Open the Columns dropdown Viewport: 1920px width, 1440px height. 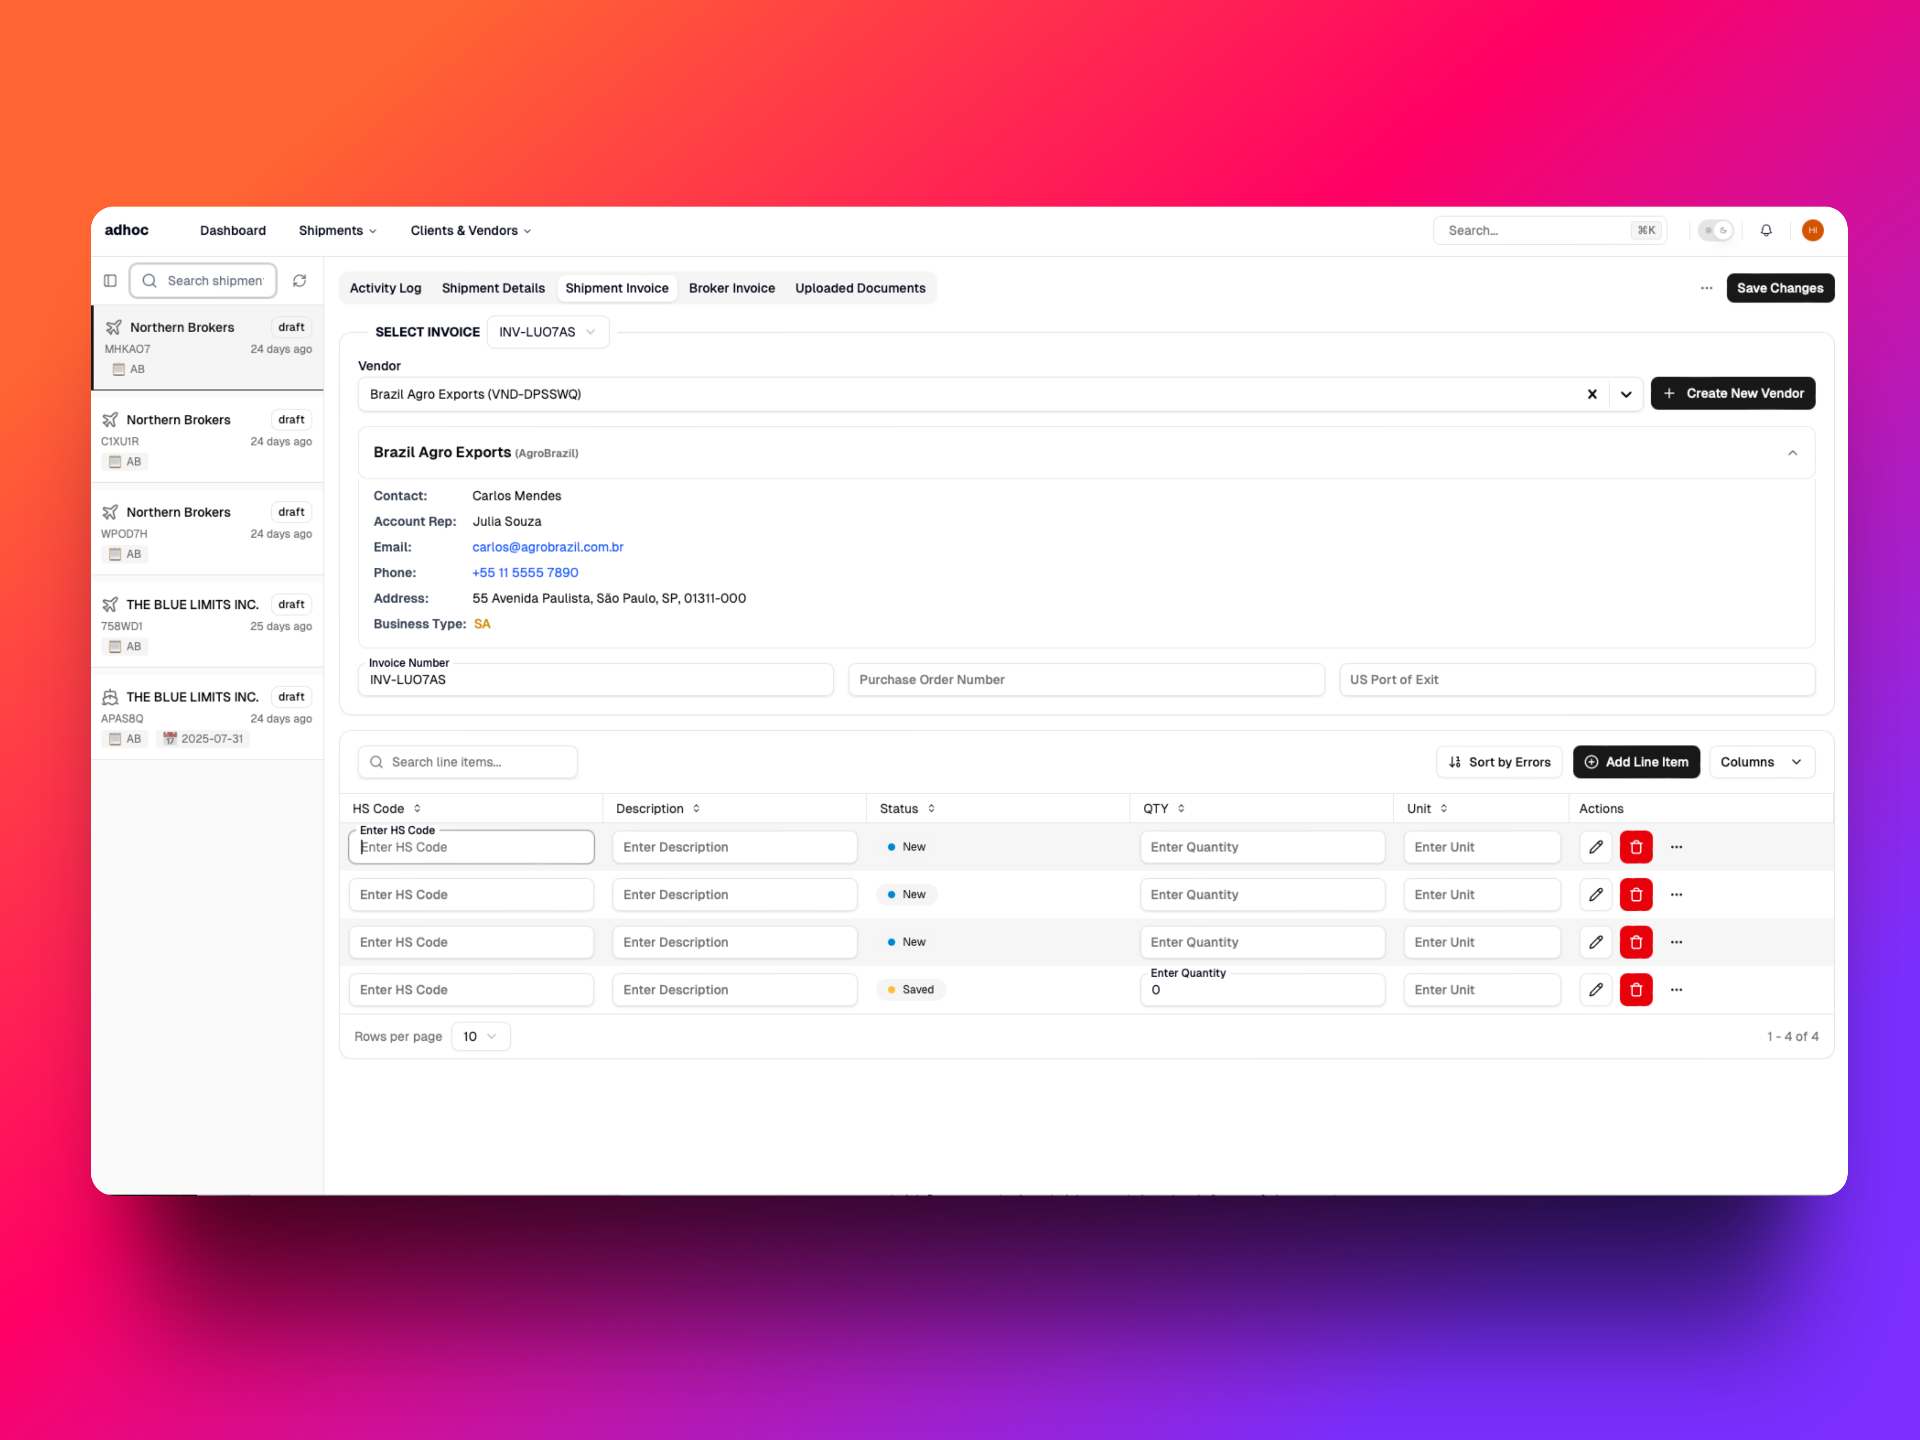pyautogui.click(x=1761, y=762)
